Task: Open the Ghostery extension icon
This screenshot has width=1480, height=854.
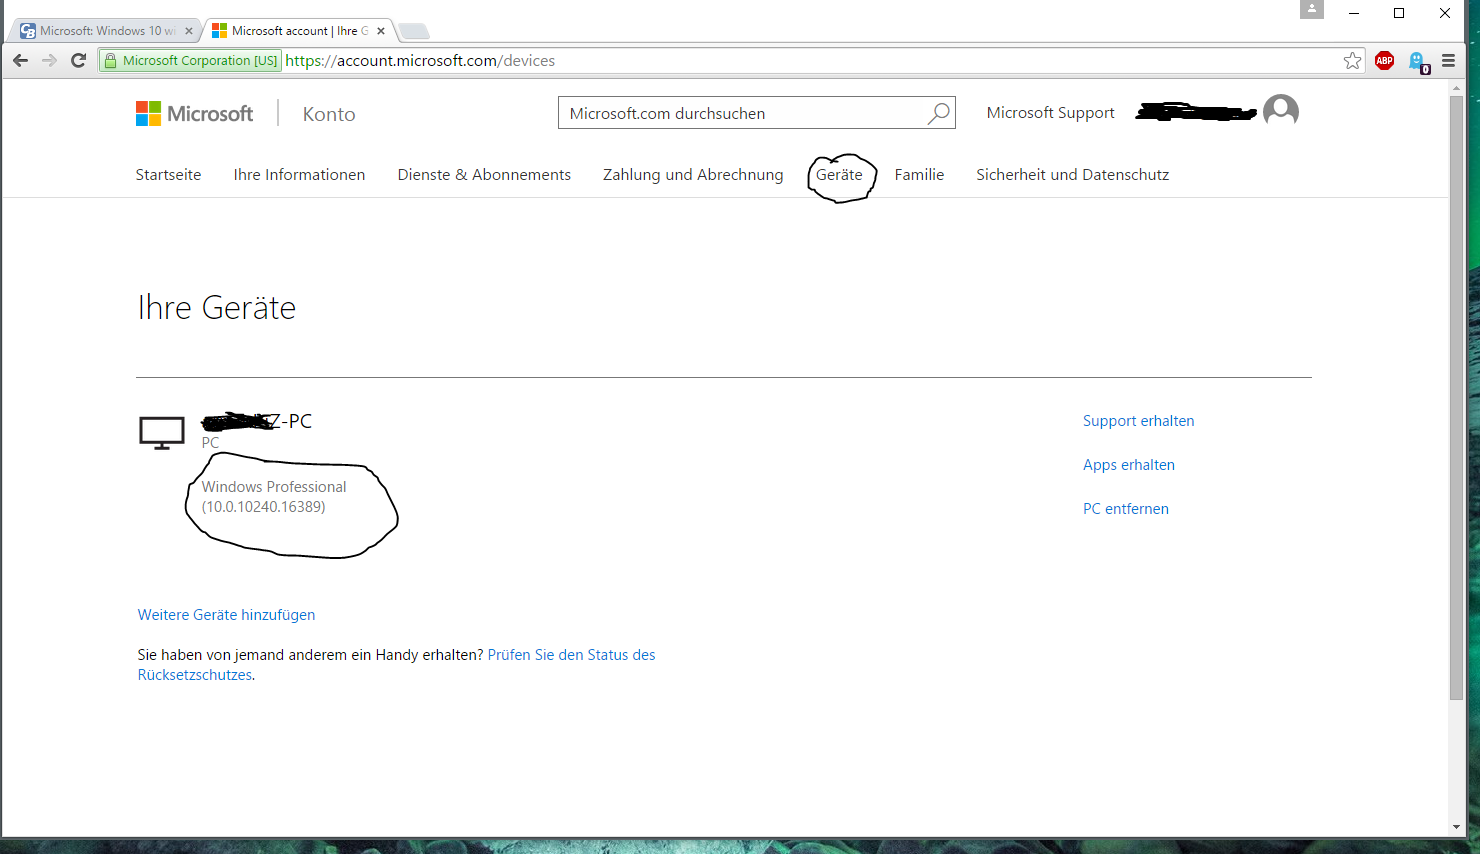Action: point(1418,62)
